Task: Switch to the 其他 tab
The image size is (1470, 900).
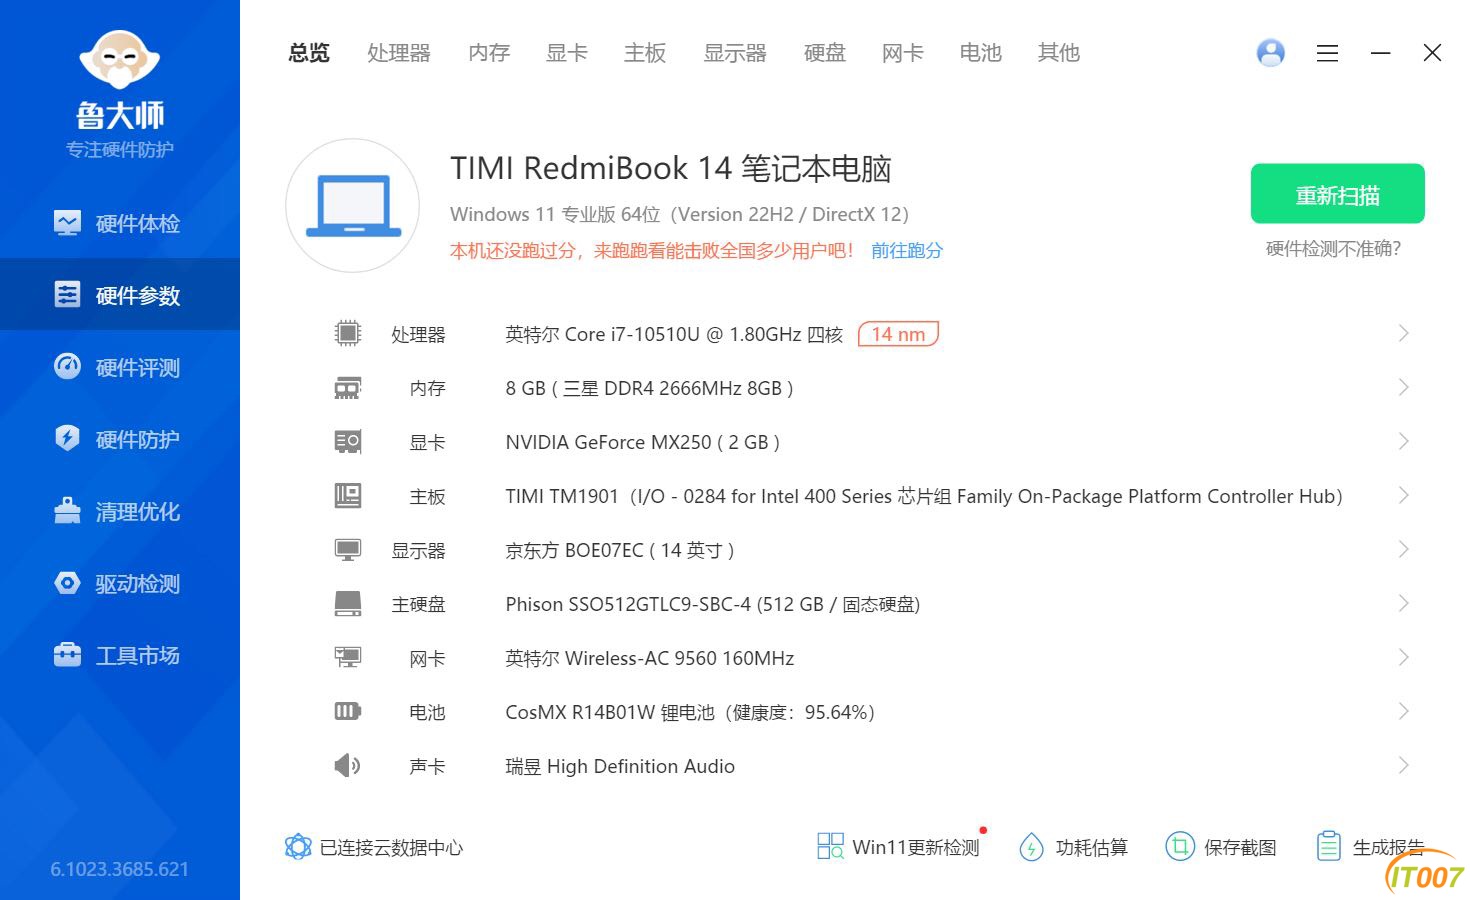Action: coord(1059,53)
